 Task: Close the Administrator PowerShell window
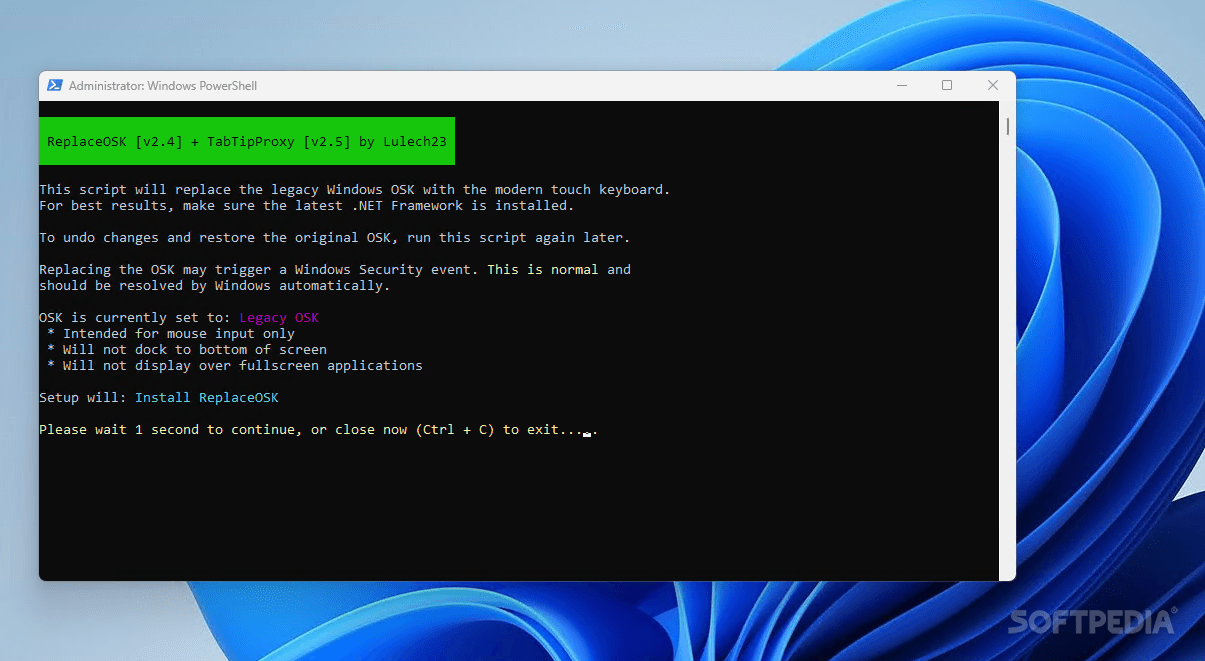coord(993,86)
